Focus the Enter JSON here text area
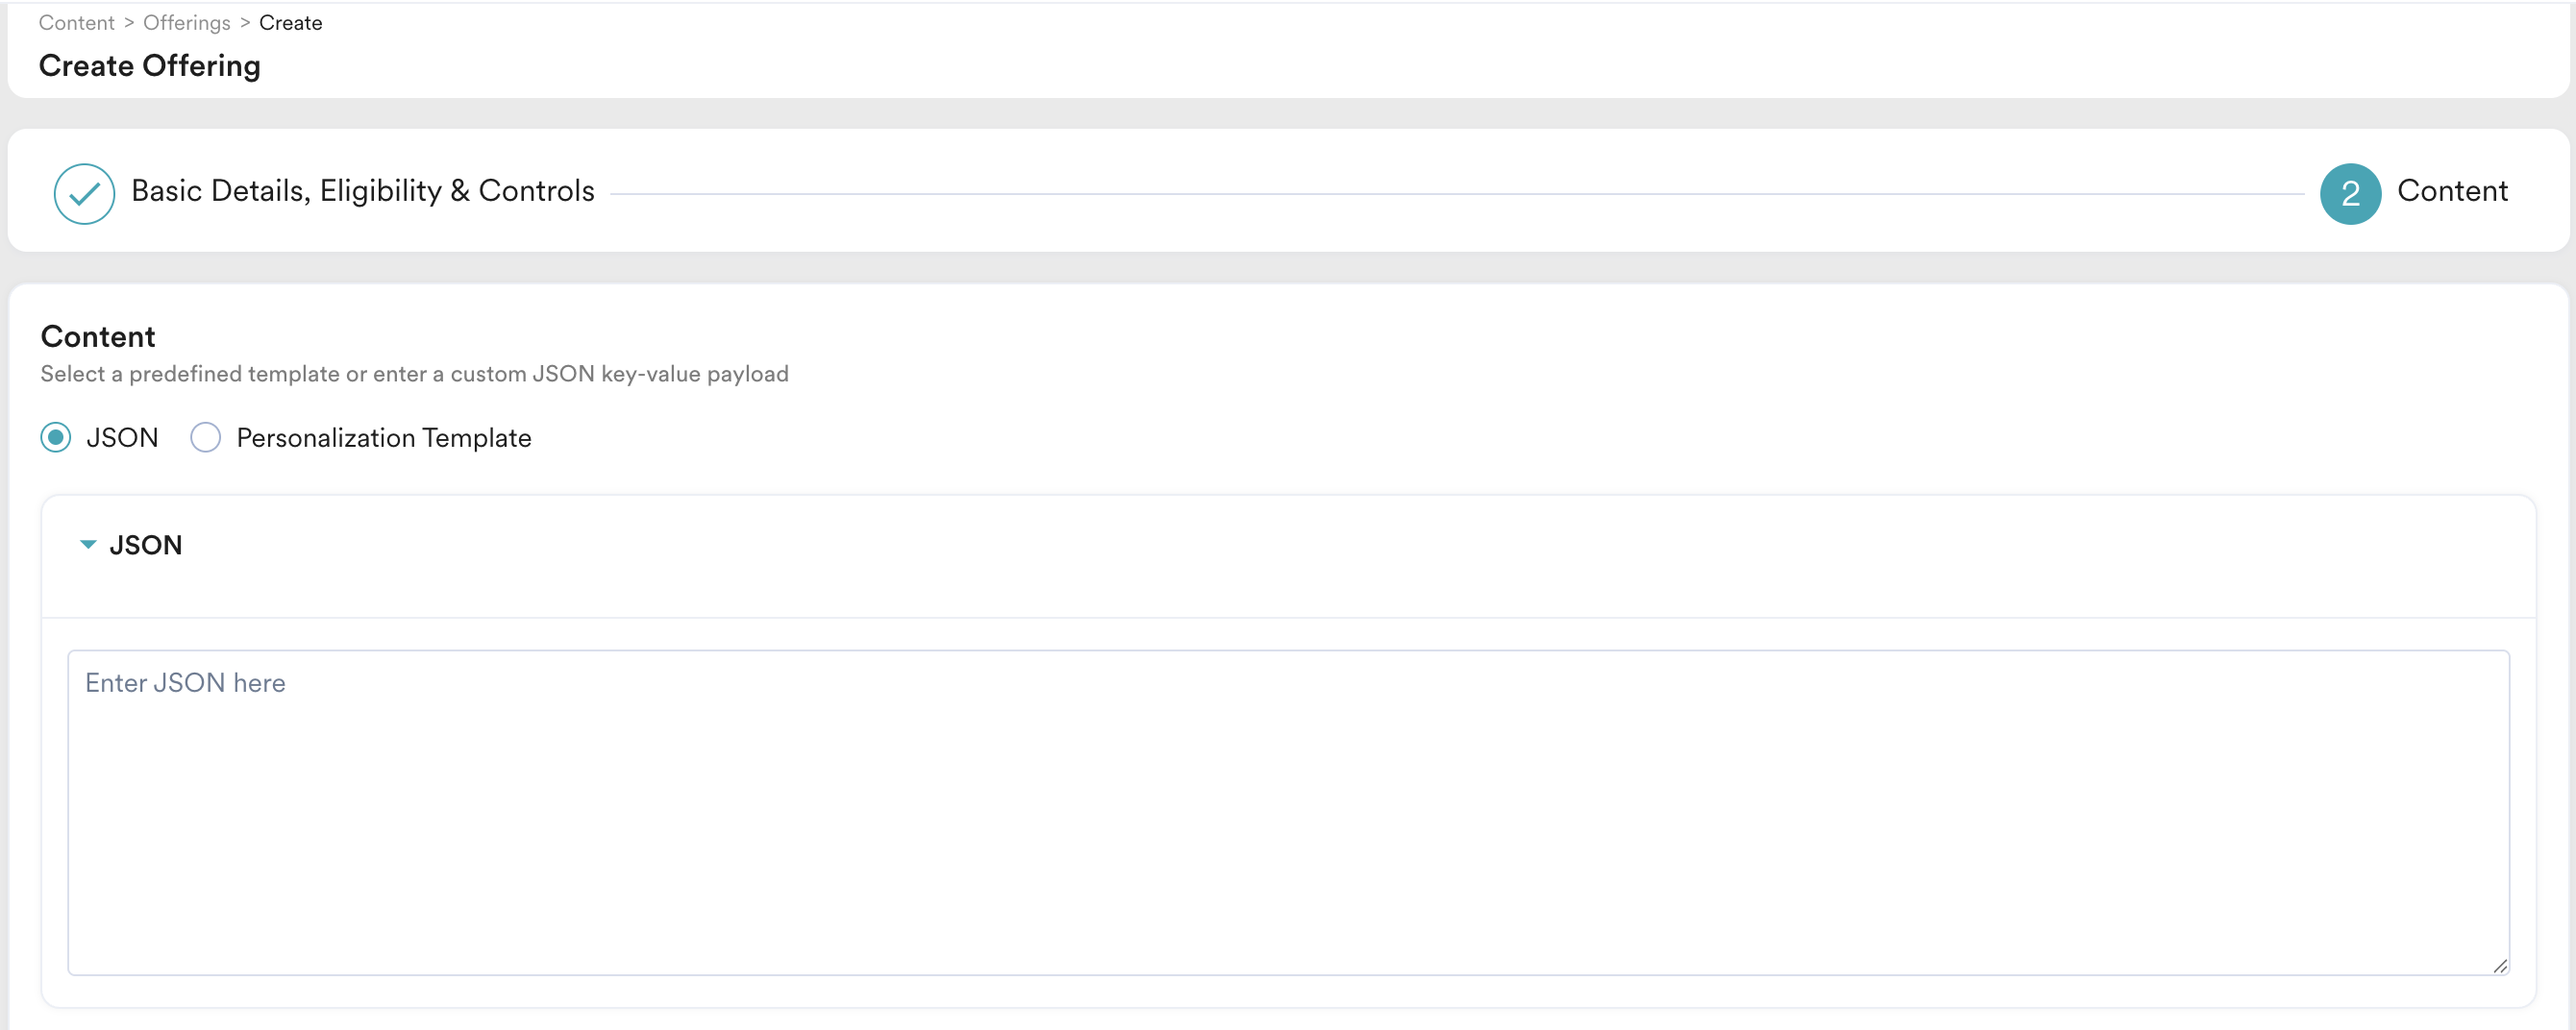This screenshot has width=2576, height=1030. tap(1288, 812)
